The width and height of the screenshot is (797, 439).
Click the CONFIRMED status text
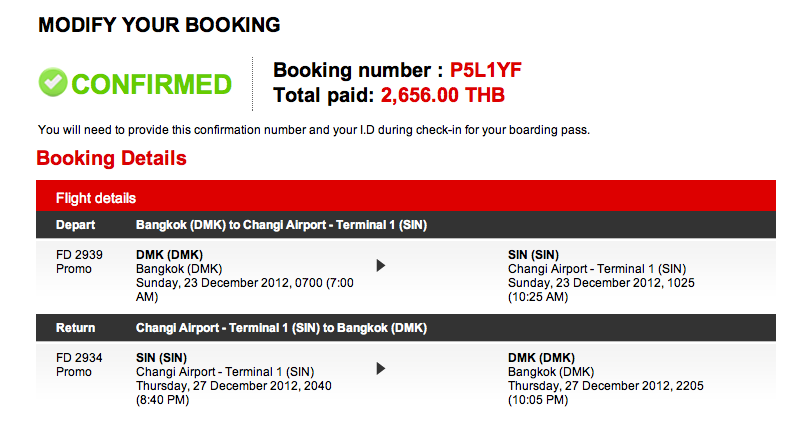[151, 84]
